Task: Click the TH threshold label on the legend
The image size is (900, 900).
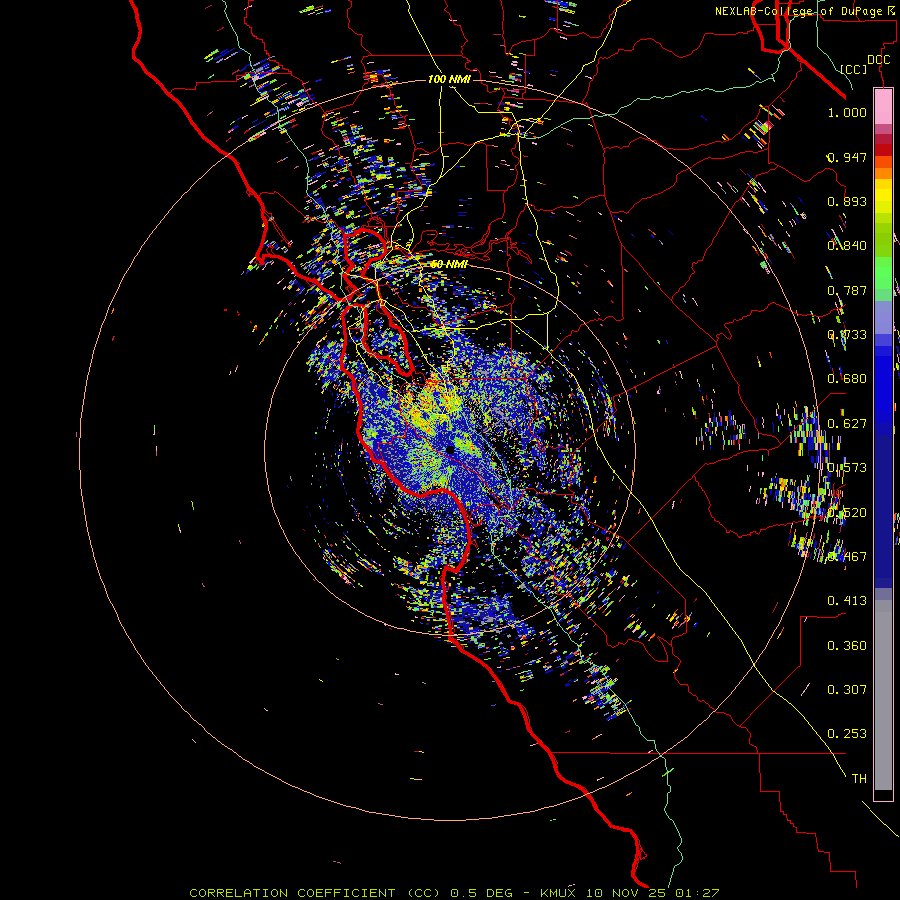Action: pos(859,779)
